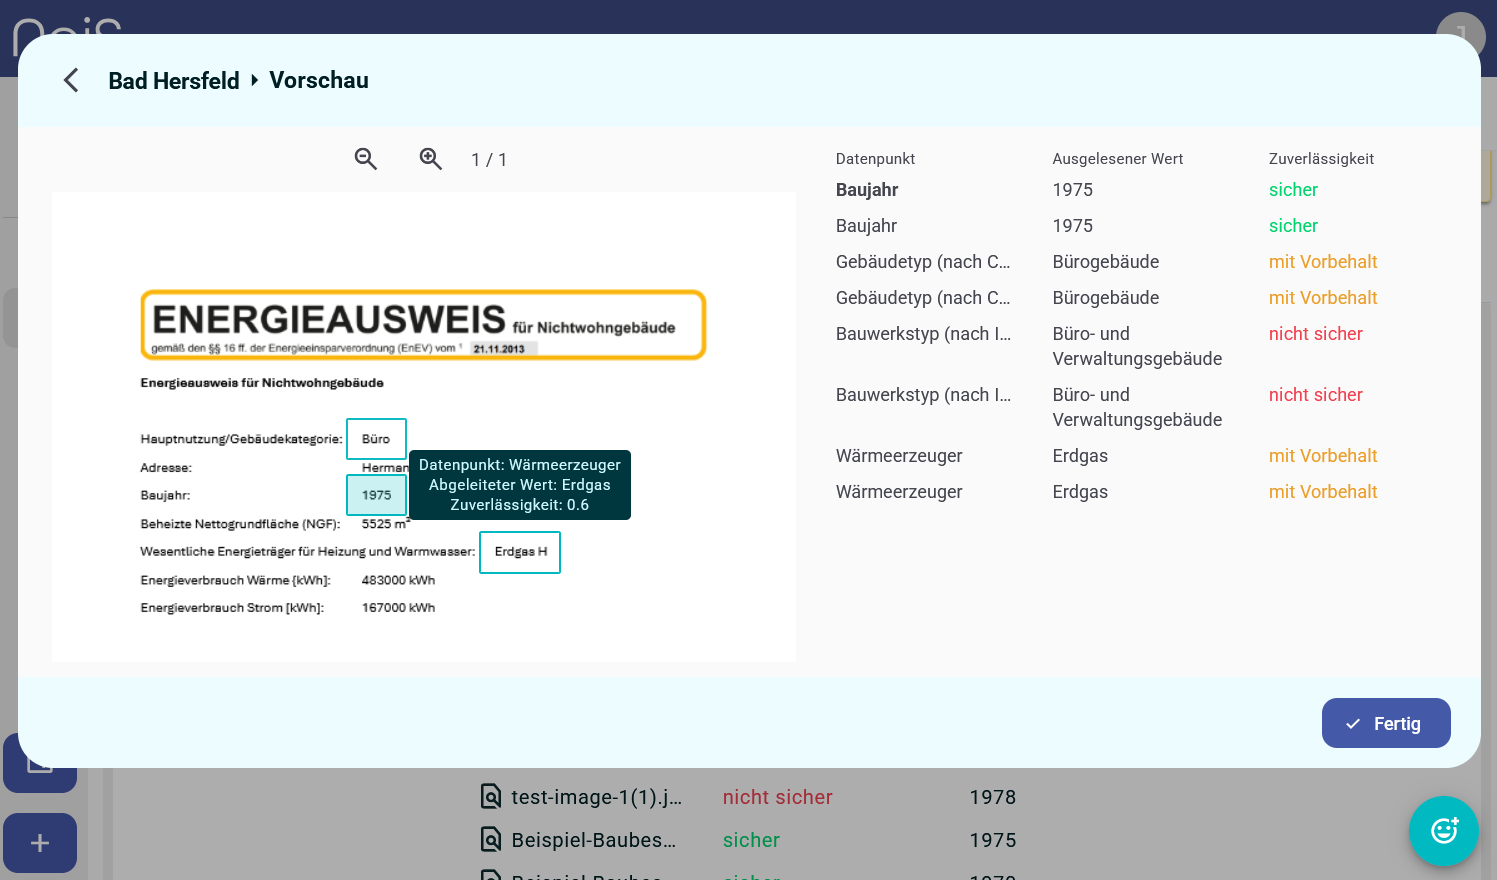The width and height of the screenshot is (1497, 880).
Task: Open file icon next to Beispiel-Baubes… sicher 1975
Action: tap(491, 840)
